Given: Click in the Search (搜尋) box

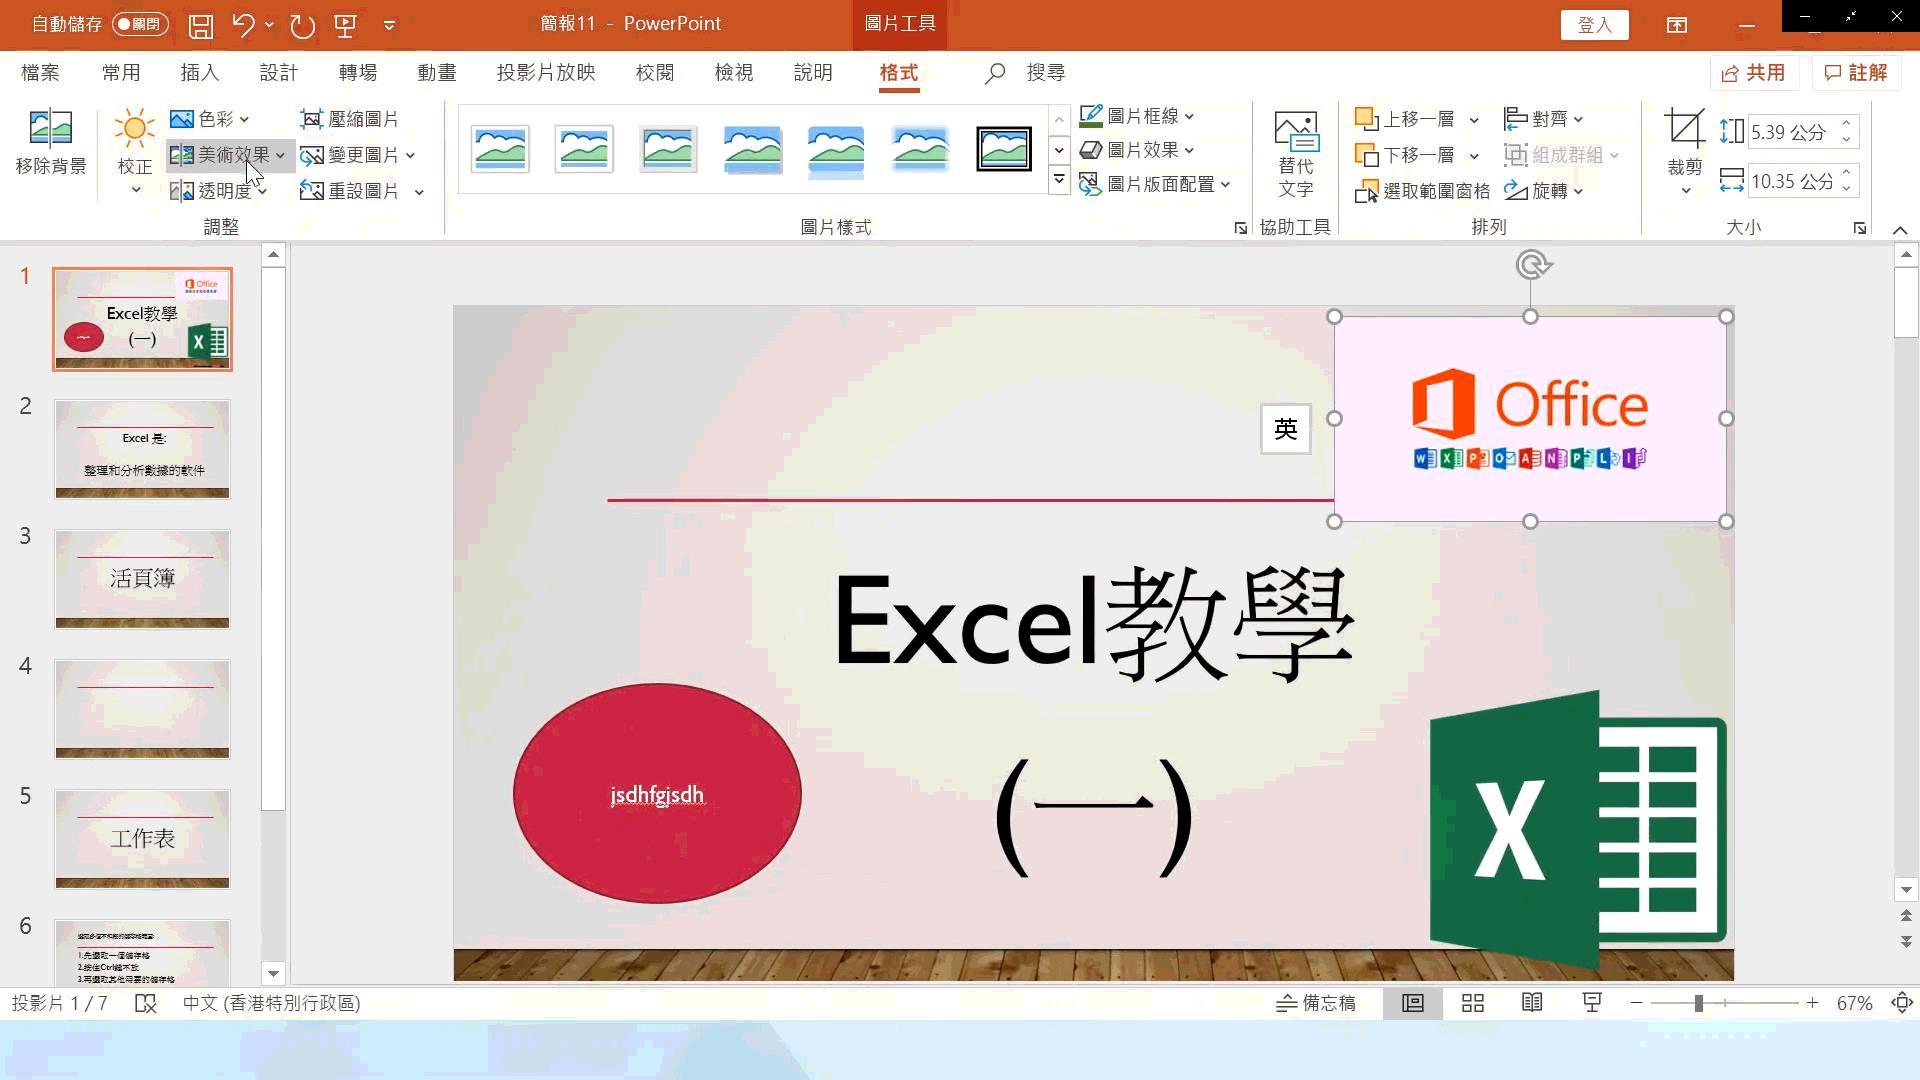Looking at the screenshot, I should (x=1045, y=73).
